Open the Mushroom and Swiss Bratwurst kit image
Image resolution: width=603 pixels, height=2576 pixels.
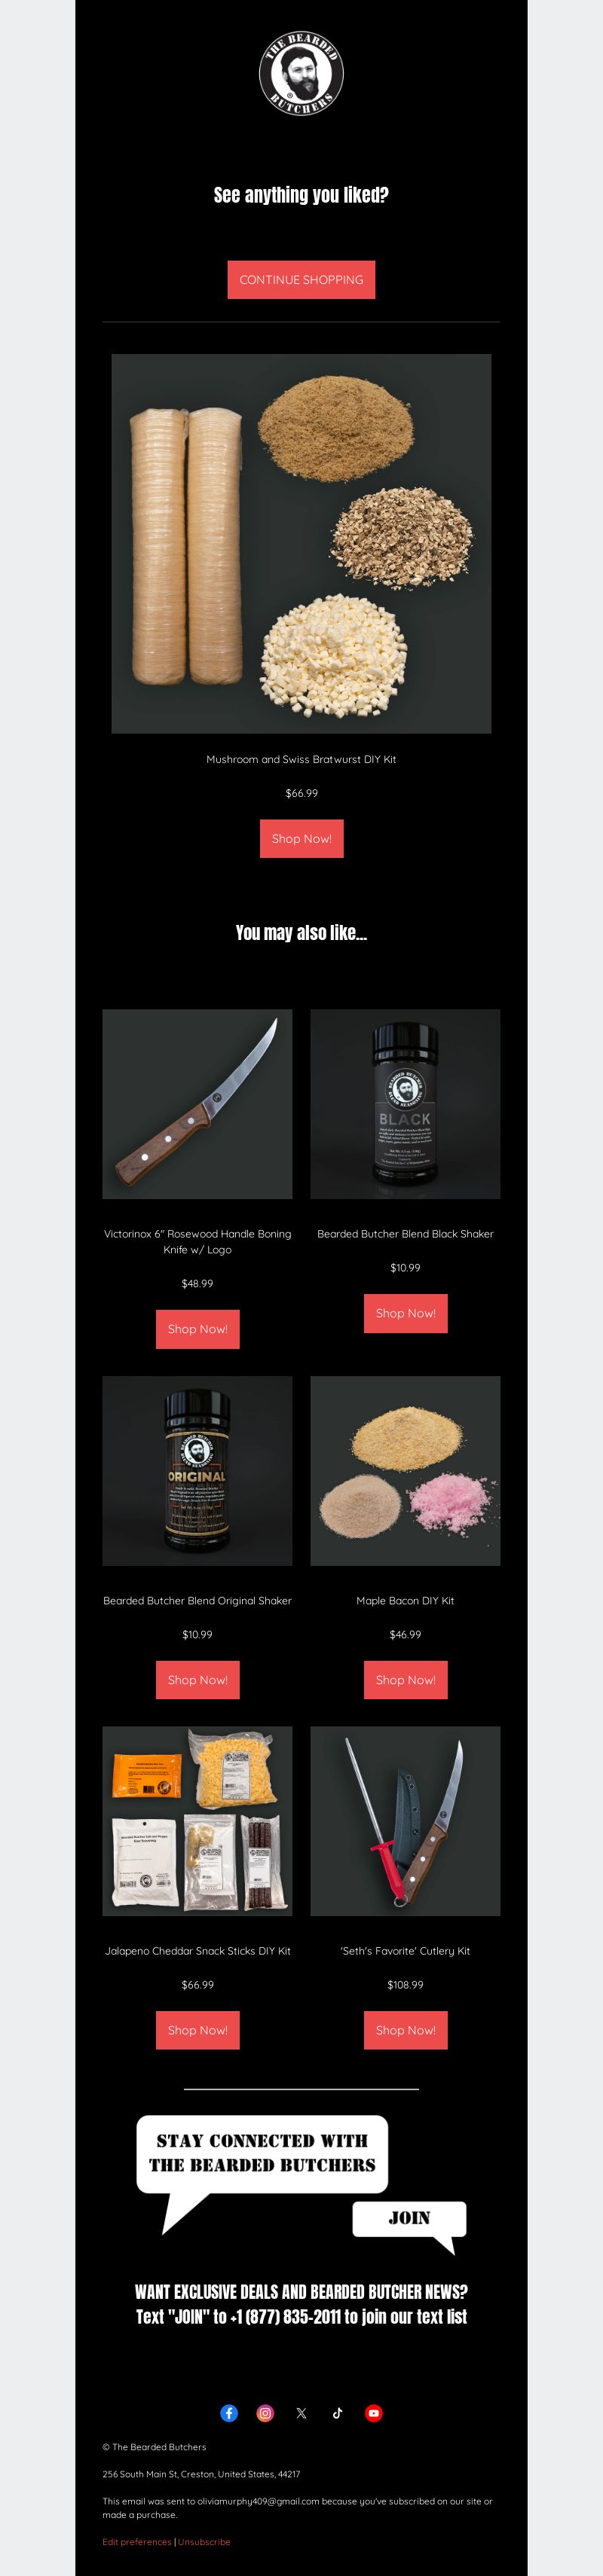(301, 544)
